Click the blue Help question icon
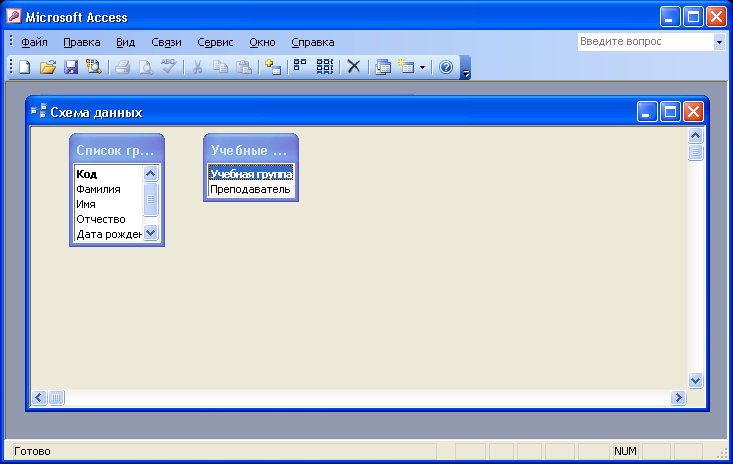Image resolution: width=733 pixels, height=464 pixels. pos(446,67)
